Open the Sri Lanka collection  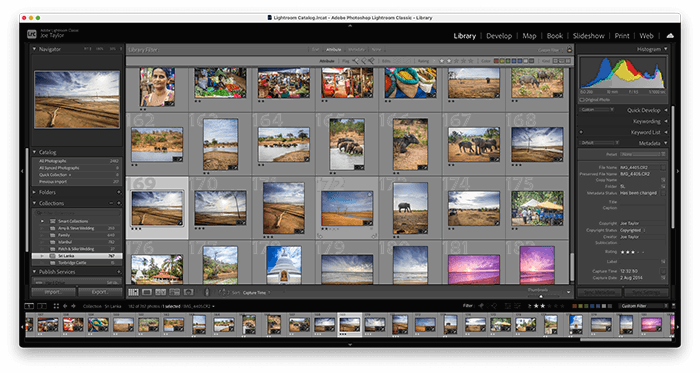point(77,256)
